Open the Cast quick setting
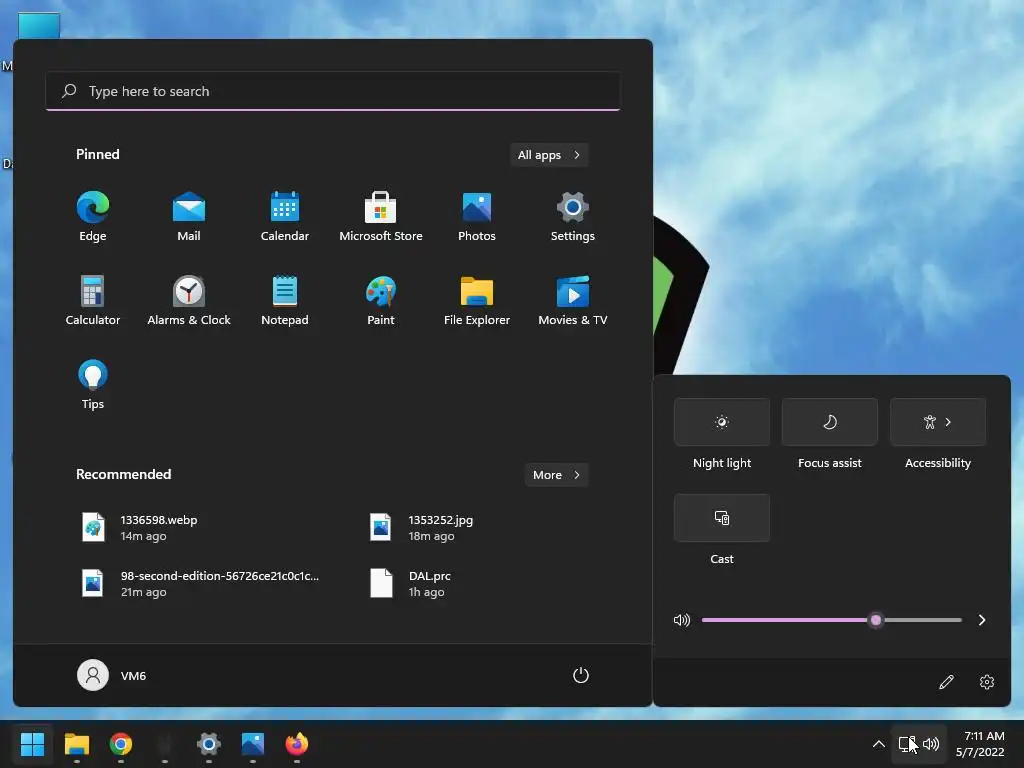The width and height of the screenshot is (1024, 768). click(x=722, y=518)
